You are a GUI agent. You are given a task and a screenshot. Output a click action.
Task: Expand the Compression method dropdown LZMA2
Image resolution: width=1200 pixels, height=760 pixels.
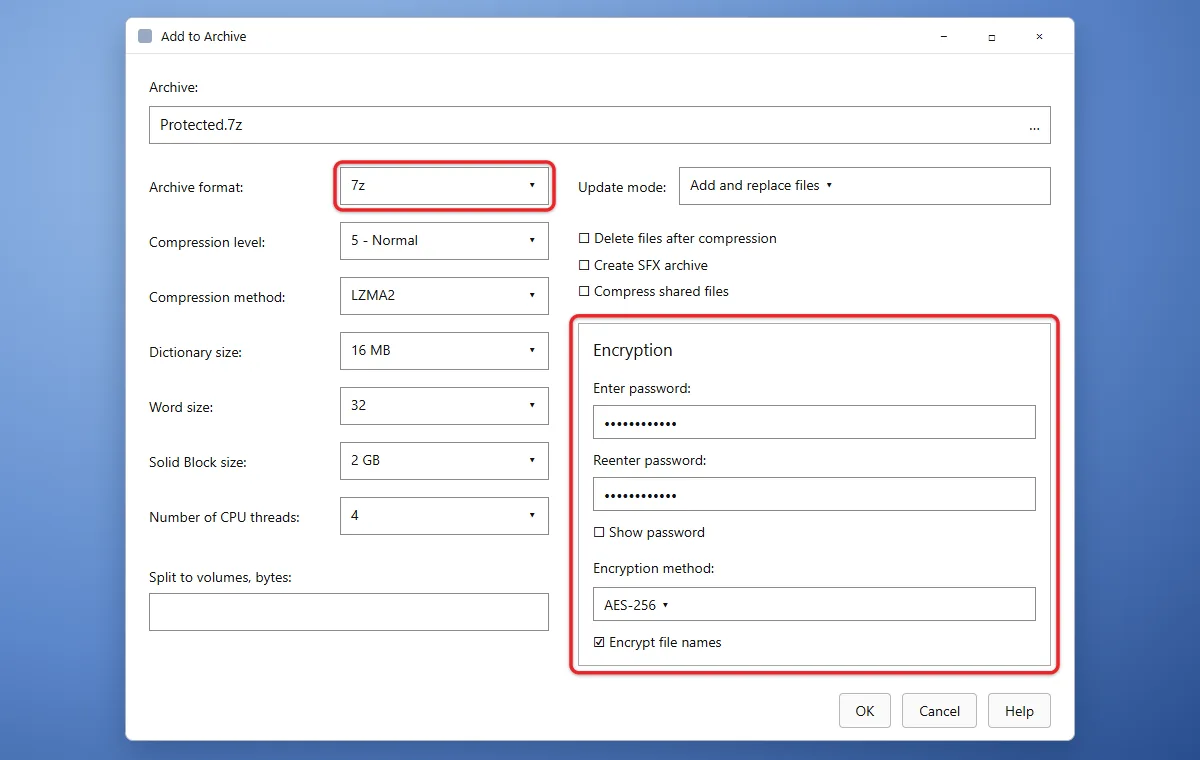(444, 296)
